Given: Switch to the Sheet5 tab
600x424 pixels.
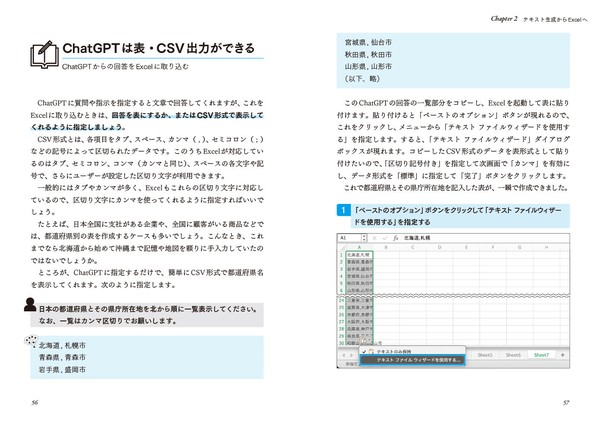Looking at the screenshot, I should [485, 355].
